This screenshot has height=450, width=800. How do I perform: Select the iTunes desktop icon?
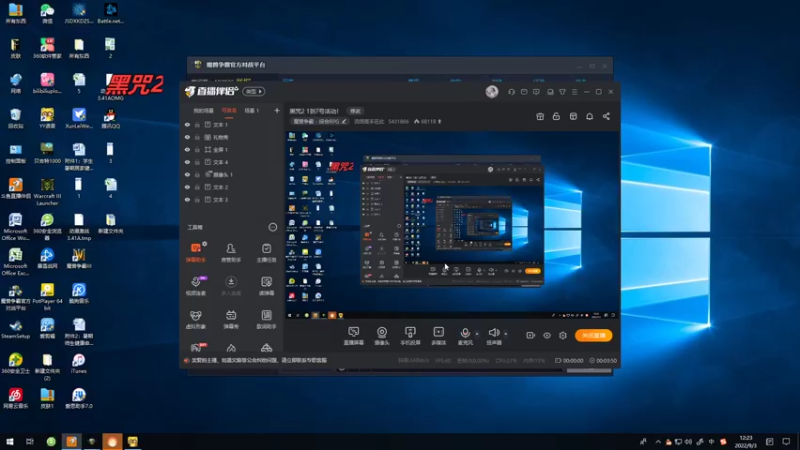click(x=79, y=364)
